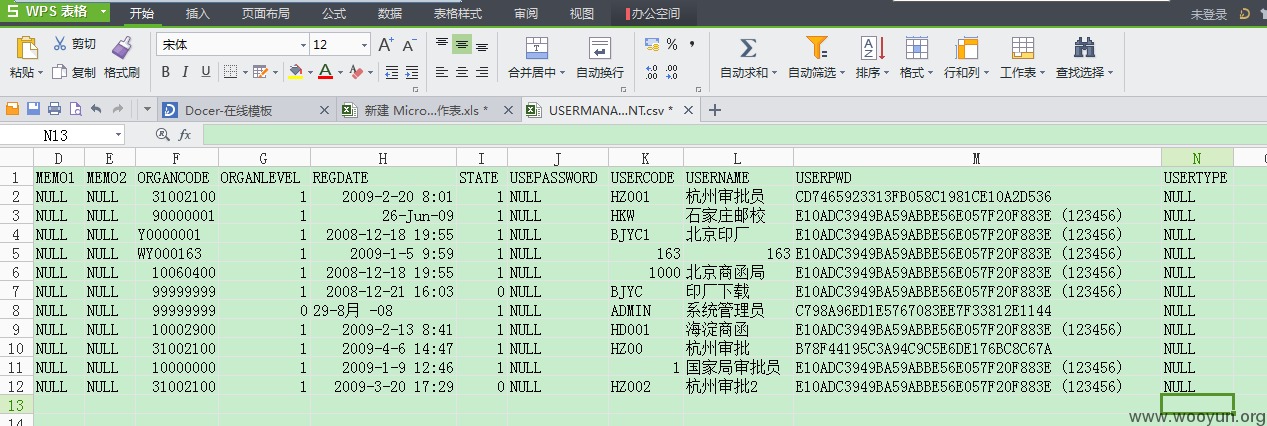Switch to 审阅 (Review) ribbon tab
Image resolution: width=1267 pixels, height=426 pixels.
tap(526, 14)
